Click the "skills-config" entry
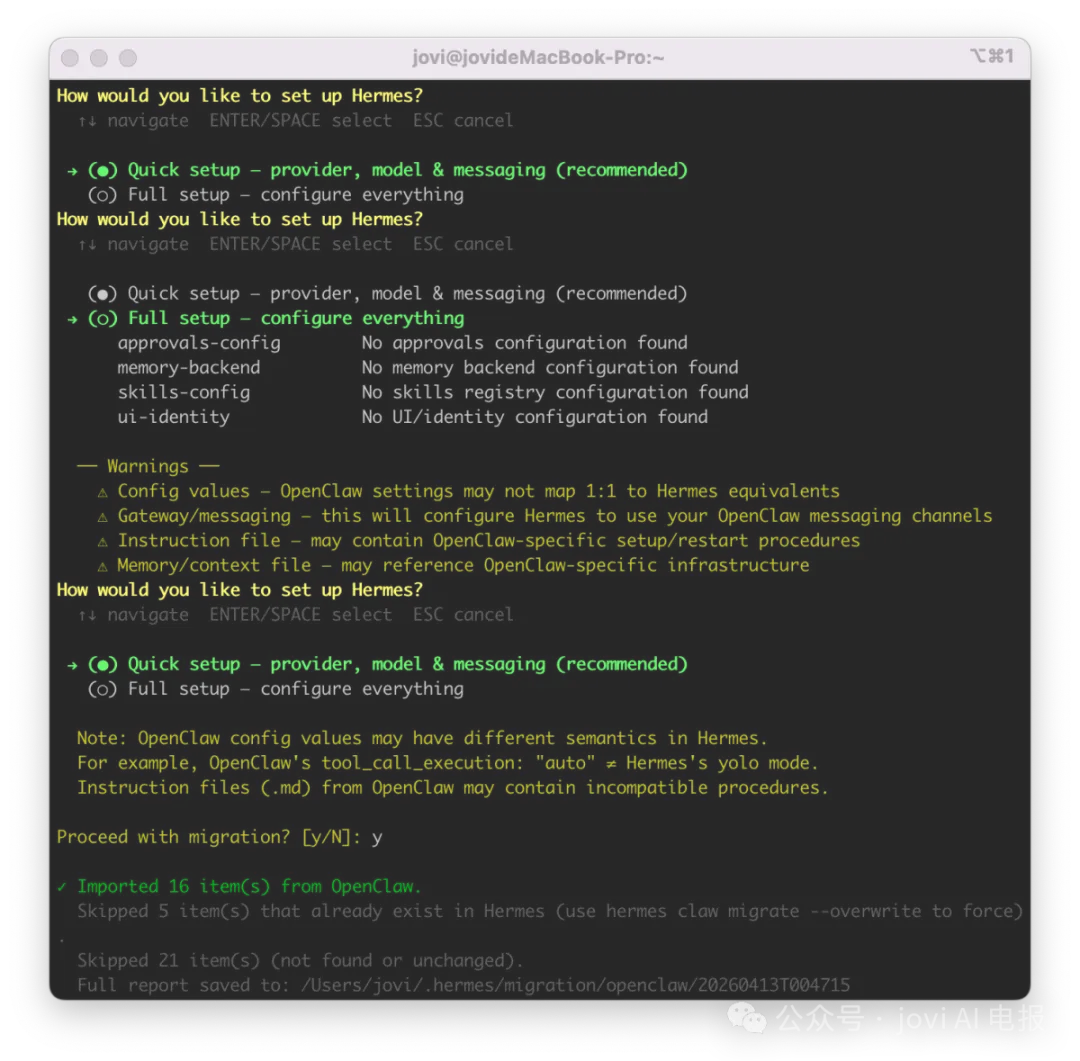Viewport: 1080px width, 1061px height. click(184, 393)
